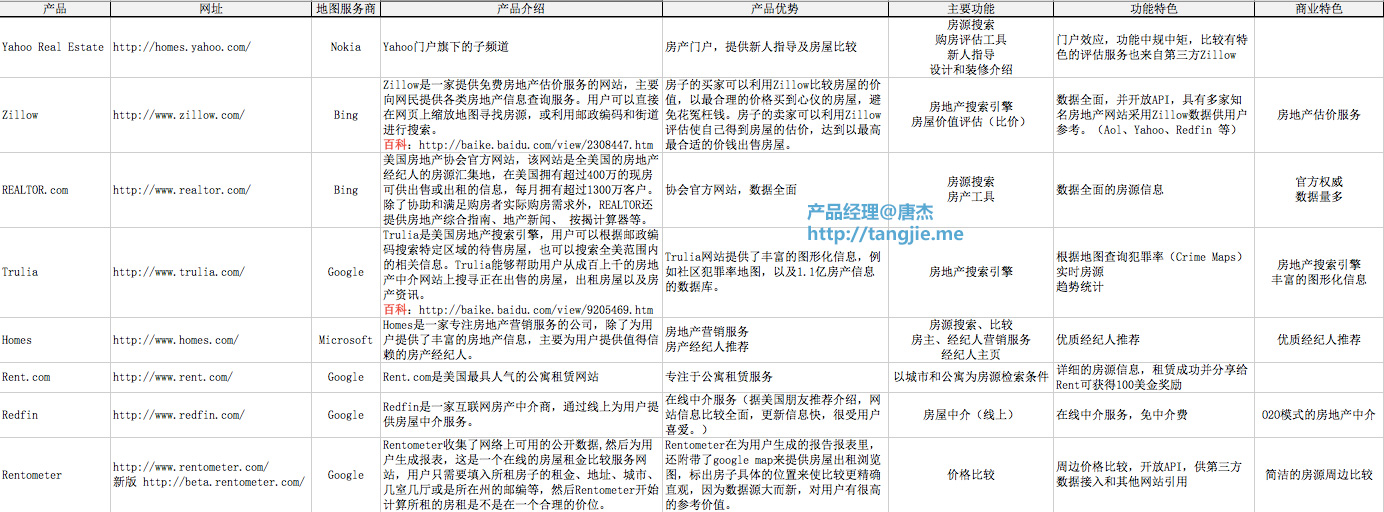1384x512 pixels.
Task: Click the '专注于公寓租赁服务' cell
Action: [x=775, y=377]
